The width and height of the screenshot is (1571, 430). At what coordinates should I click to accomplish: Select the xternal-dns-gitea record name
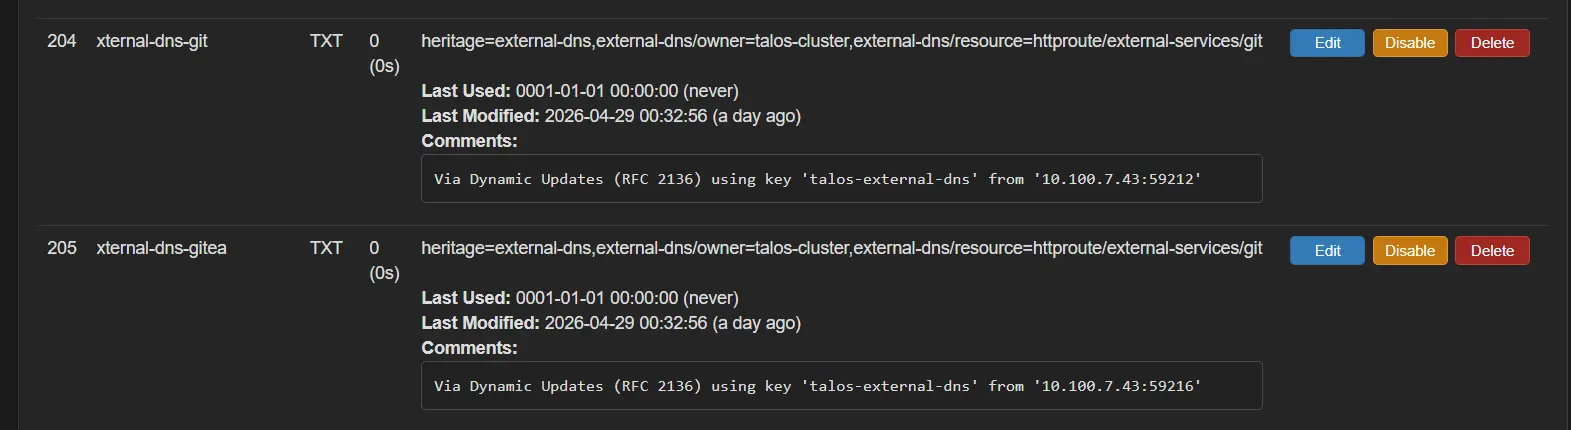[x=161, y=248]
